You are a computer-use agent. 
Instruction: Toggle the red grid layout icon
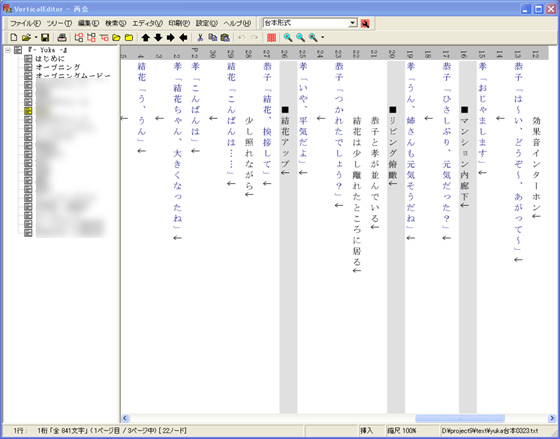[x=271, y=37]
